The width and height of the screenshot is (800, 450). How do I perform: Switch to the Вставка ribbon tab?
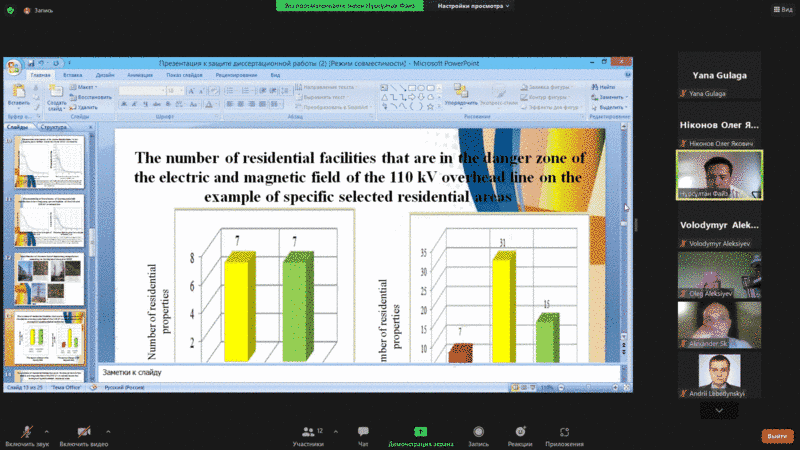pyautogui.click(x=73, y=75)
